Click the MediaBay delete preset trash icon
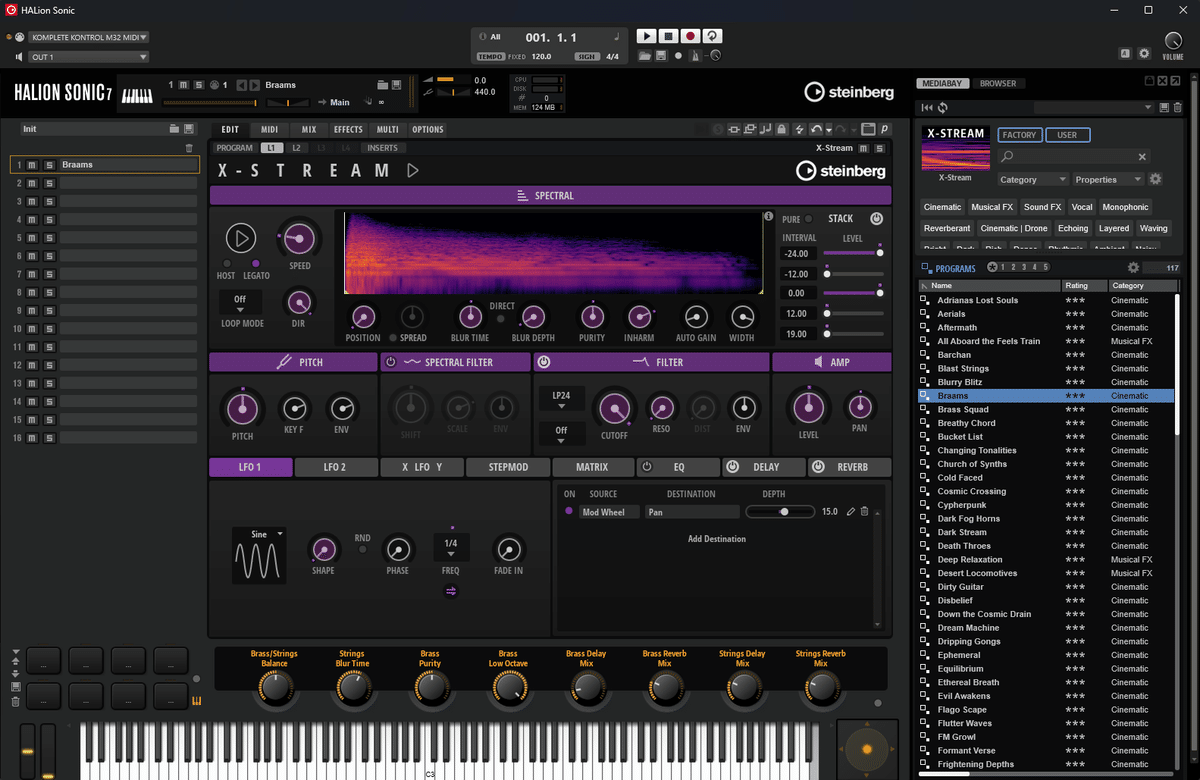Screen dimensions: 1200x780 point(1176,107)
